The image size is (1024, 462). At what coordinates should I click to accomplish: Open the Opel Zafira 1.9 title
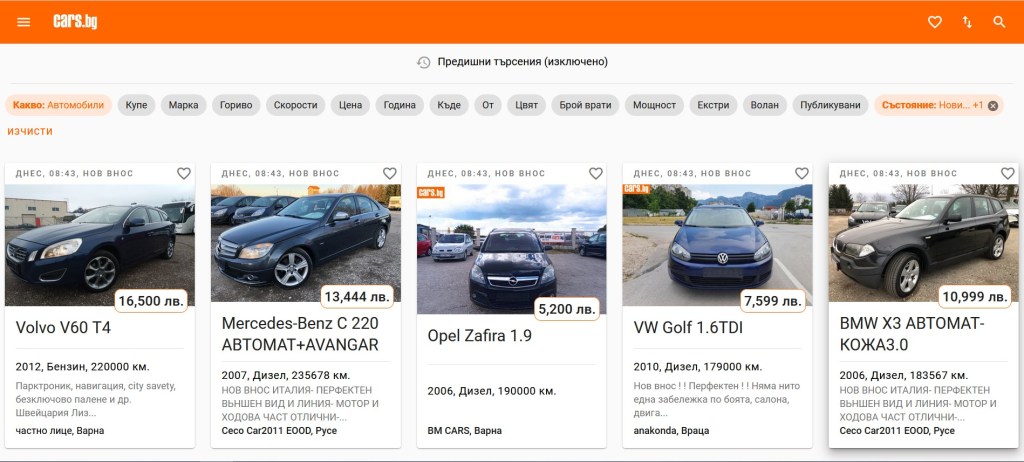[480, 336]
